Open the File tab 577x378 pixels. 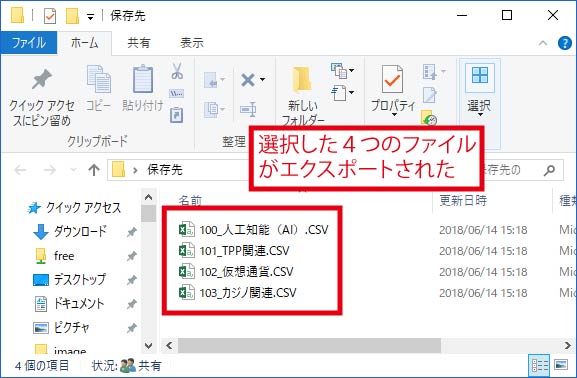pos(29,43)
